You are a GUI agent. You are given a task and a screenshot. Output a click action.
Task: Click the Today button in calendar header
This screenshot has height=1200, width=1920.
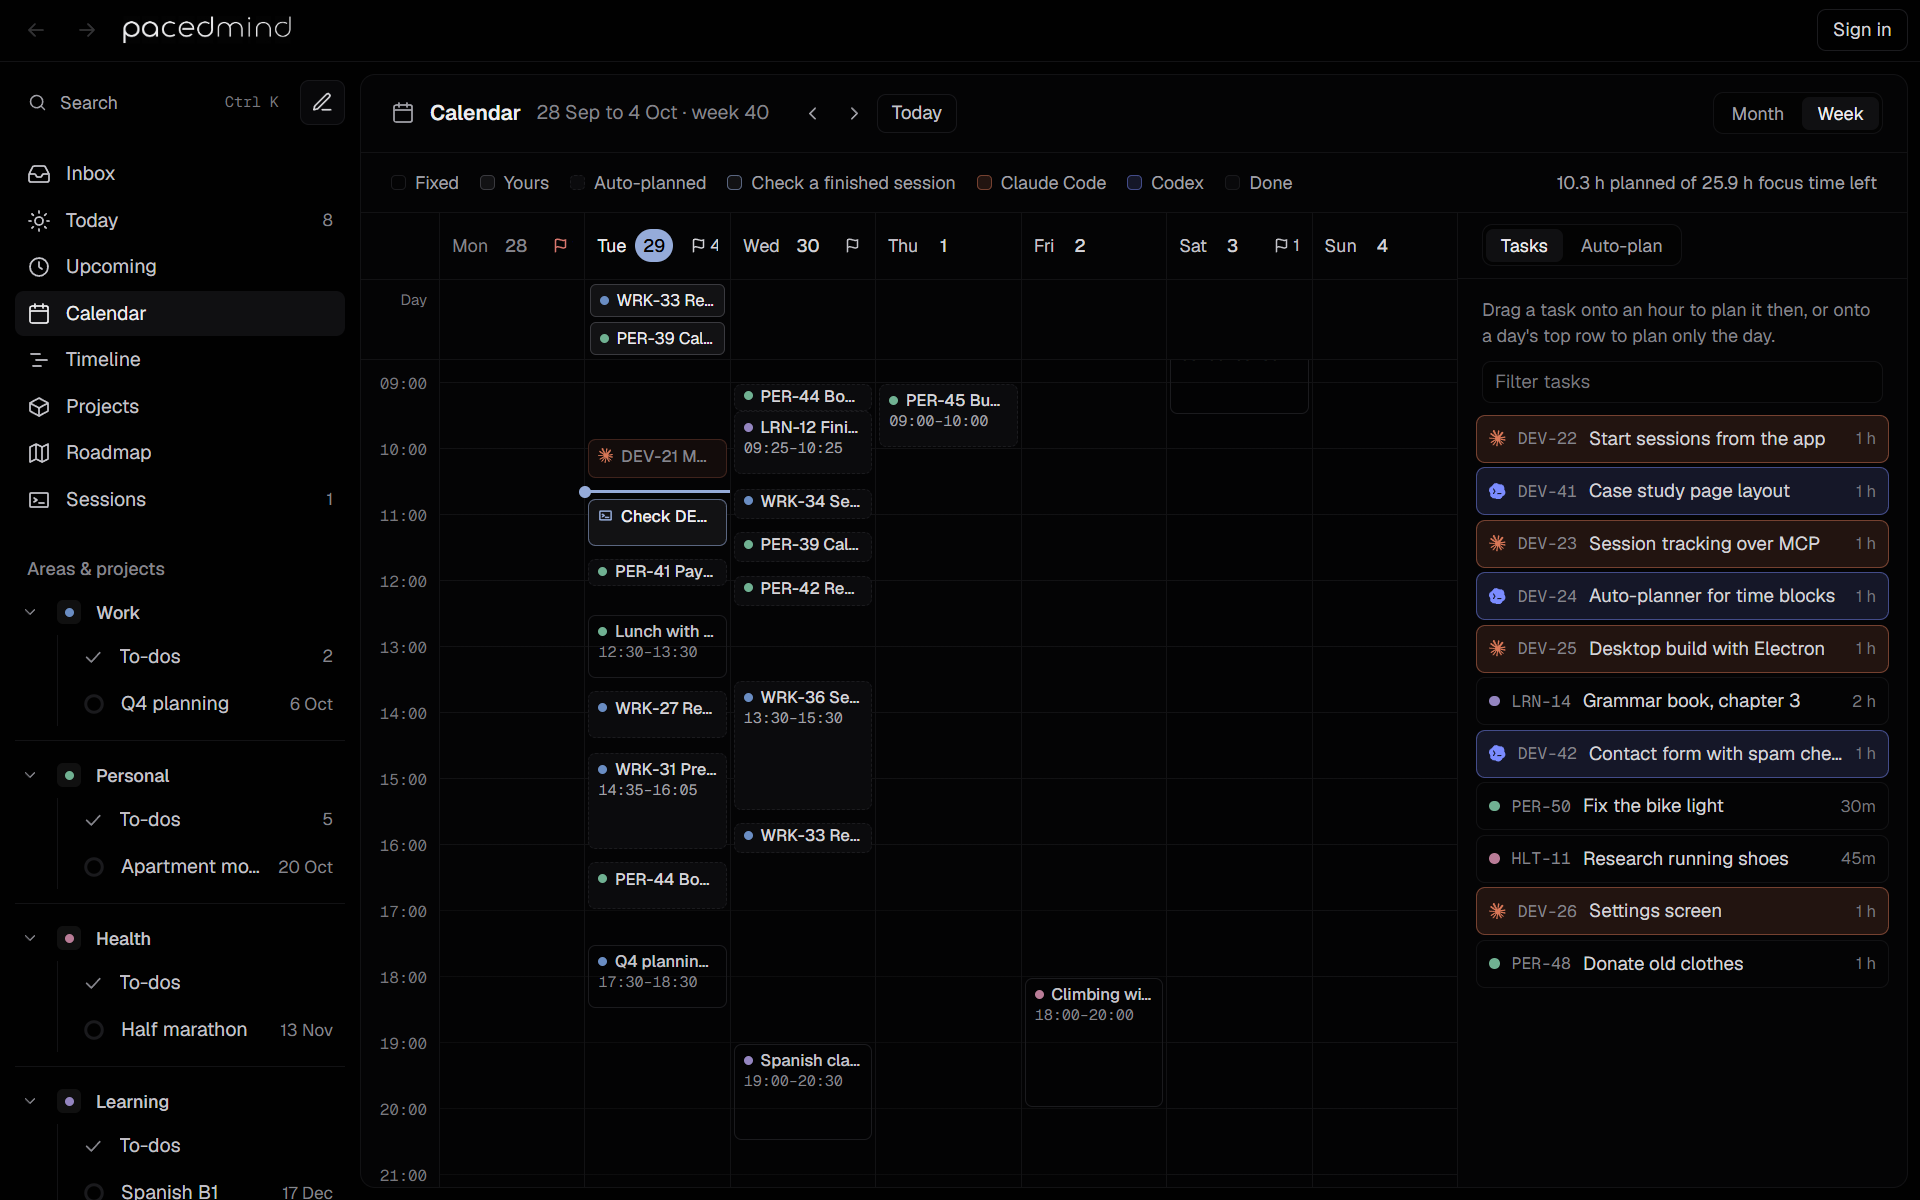(x=916, y=113)
